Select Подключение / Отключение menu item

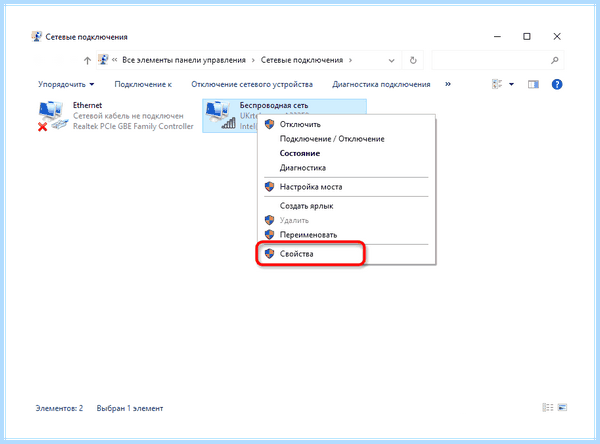pyautogui.click(x=346, y=139)
